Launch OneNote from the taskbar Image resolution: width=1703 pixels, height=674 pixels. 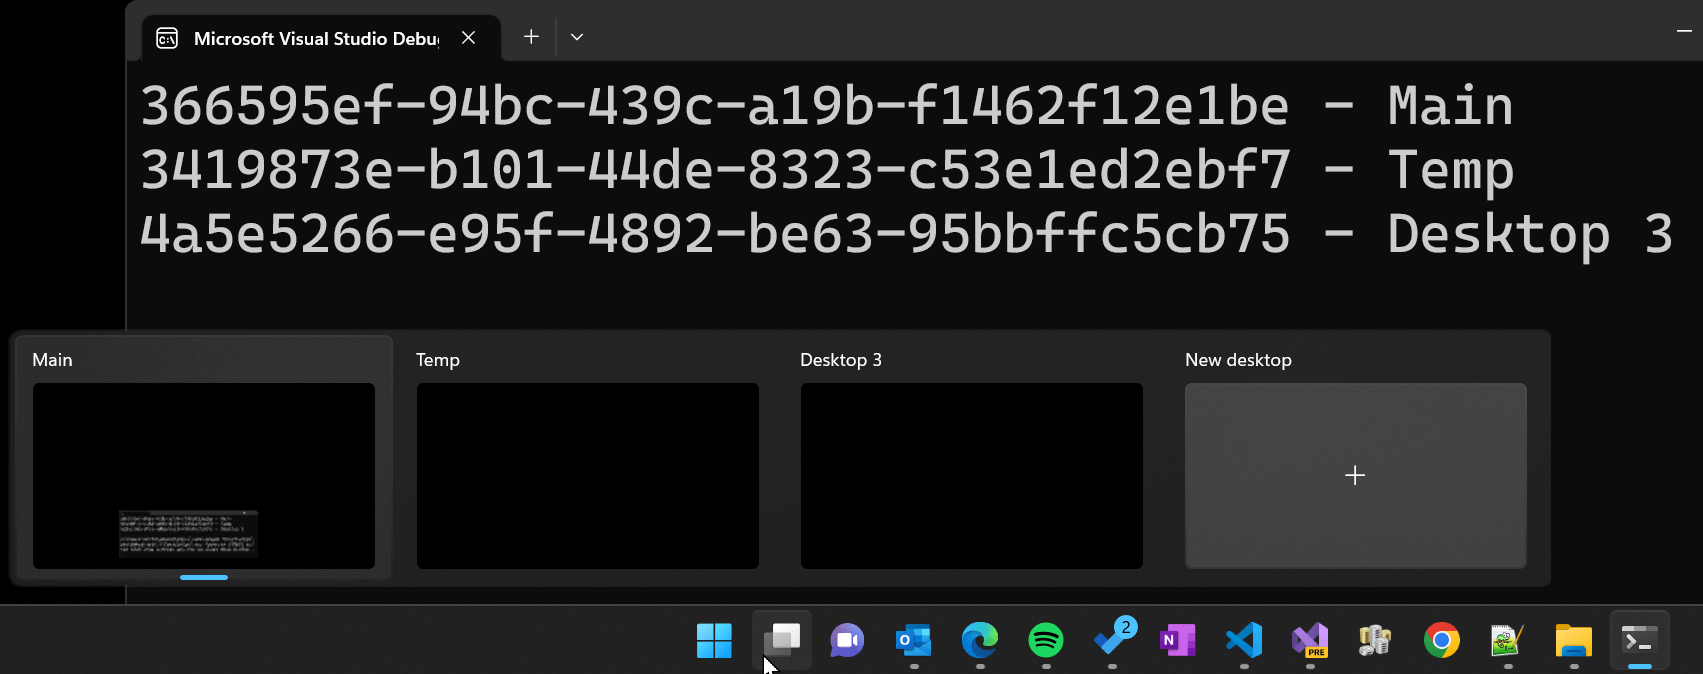1178,640
